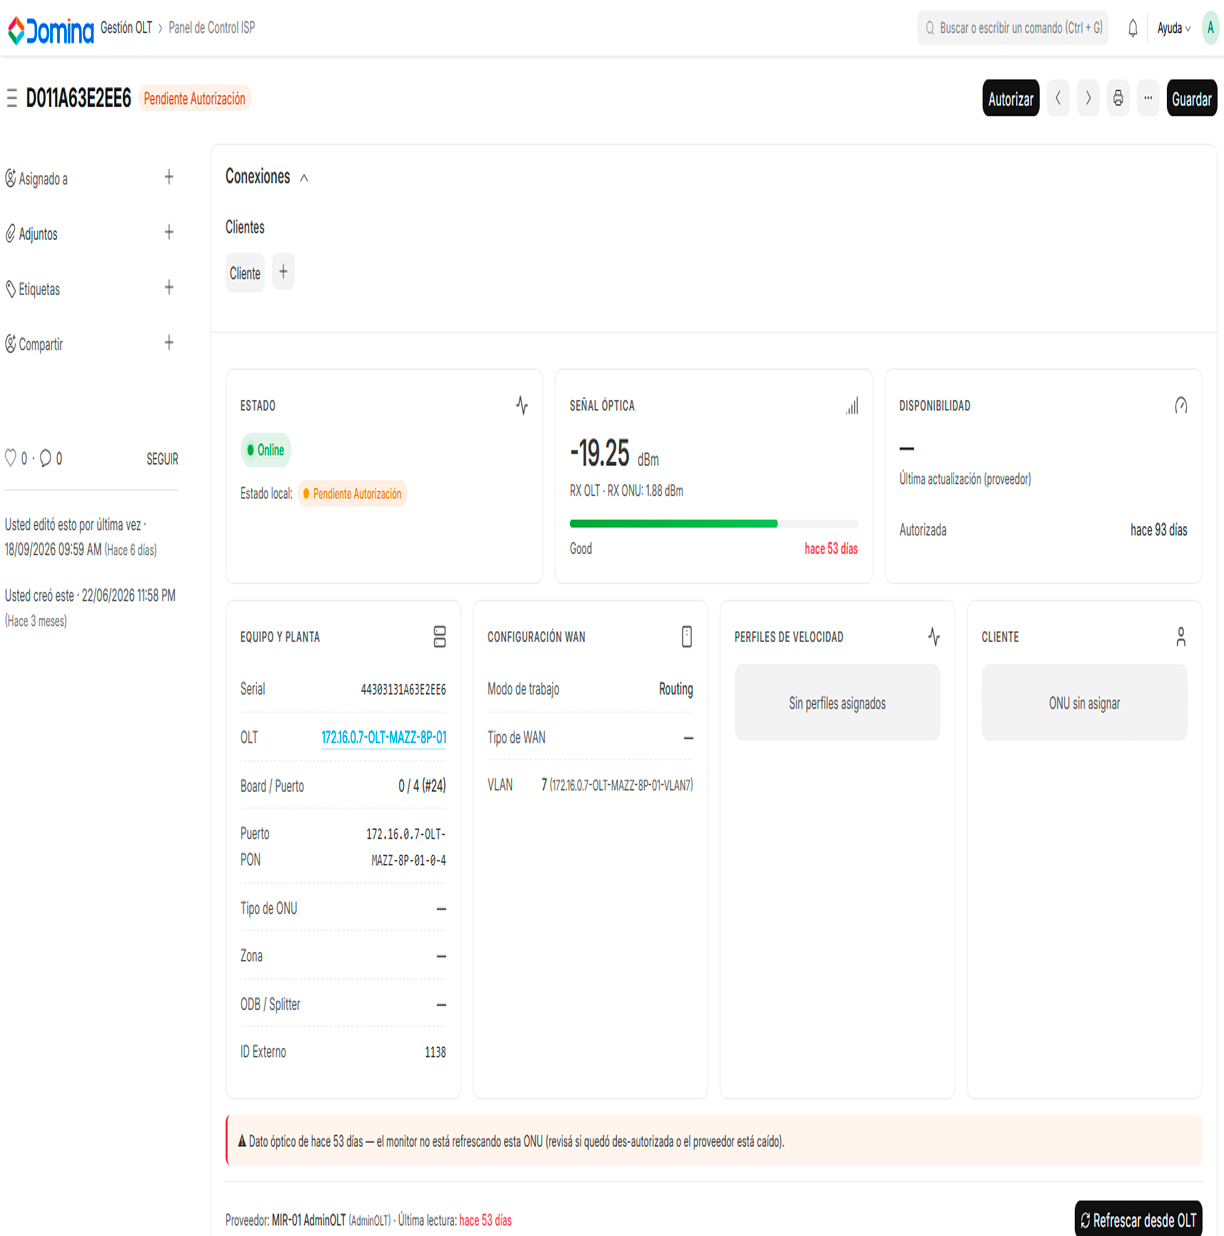Click Última lectura hace 53 días footer
This screenshot has height=1236, width=1224.
(455, 1221)
